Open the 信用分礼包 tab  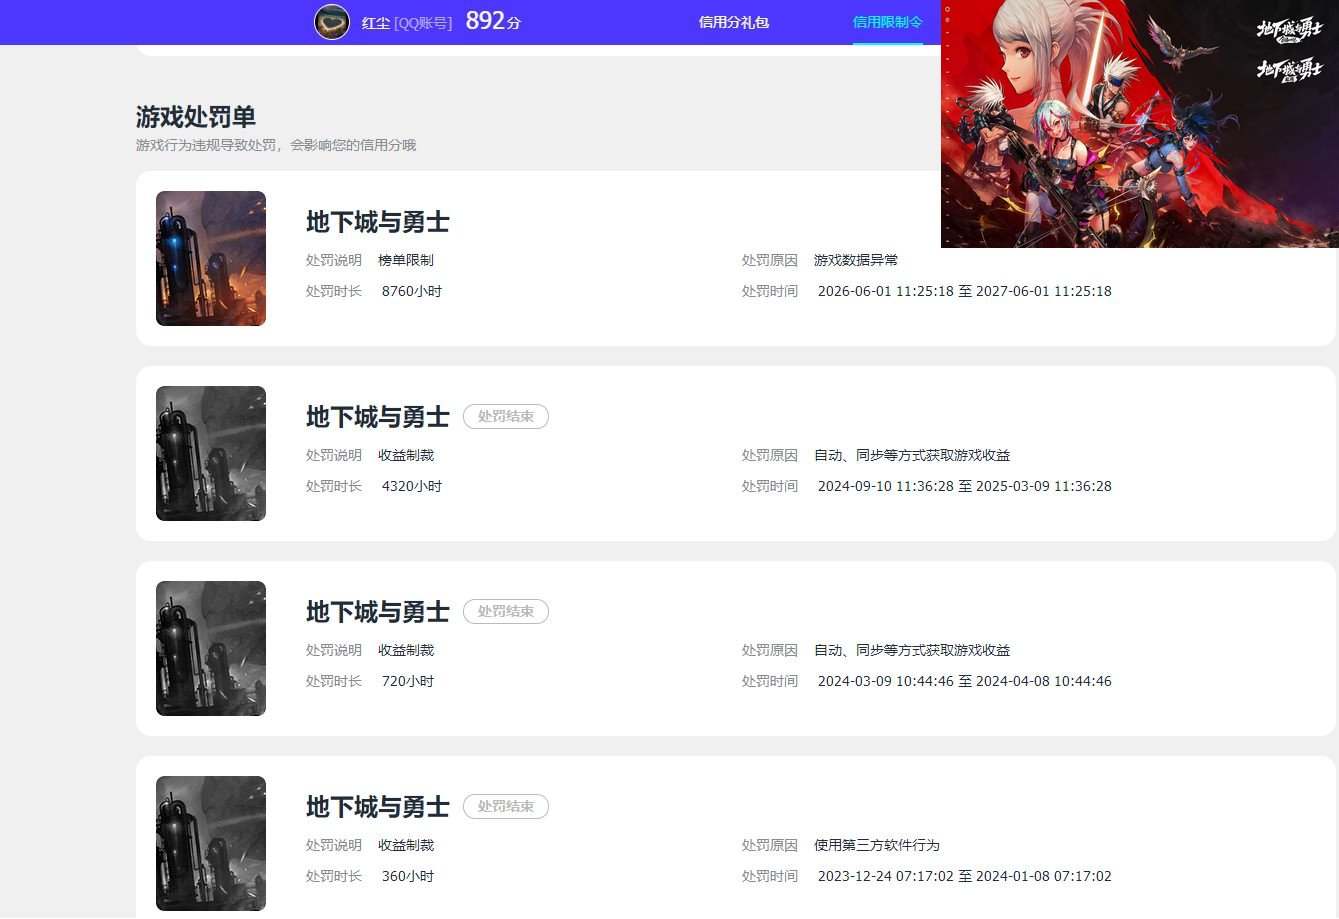pos(733,22)
